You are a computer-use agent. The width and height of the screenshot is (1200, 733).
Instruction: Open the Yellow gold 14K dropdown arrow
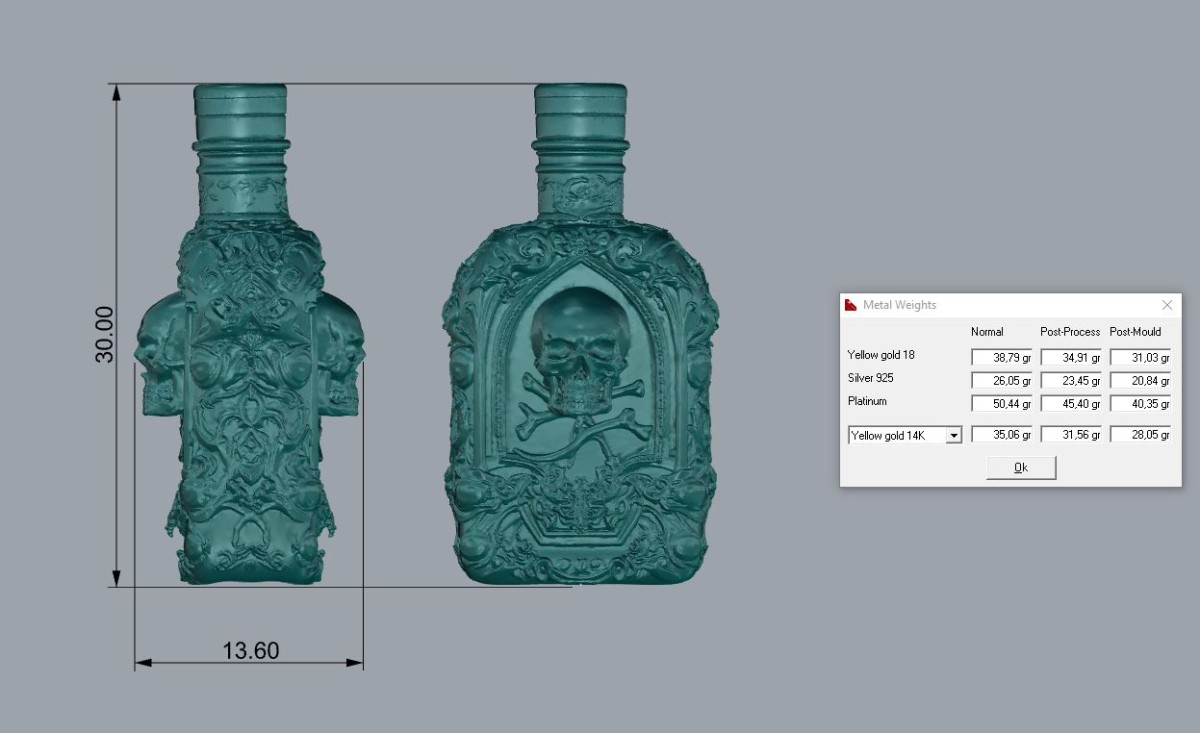tap(954, 435)
